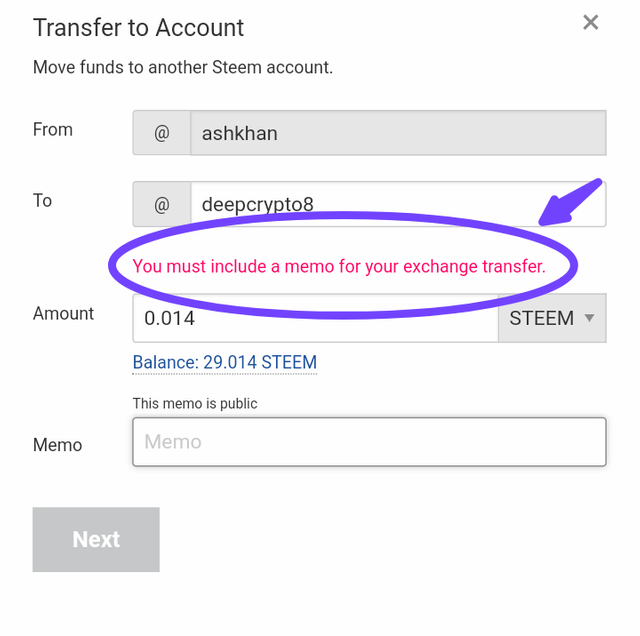Click the "From" field label
The width and height of the screenshot is (640, 636).
click(x=53, y=130)
